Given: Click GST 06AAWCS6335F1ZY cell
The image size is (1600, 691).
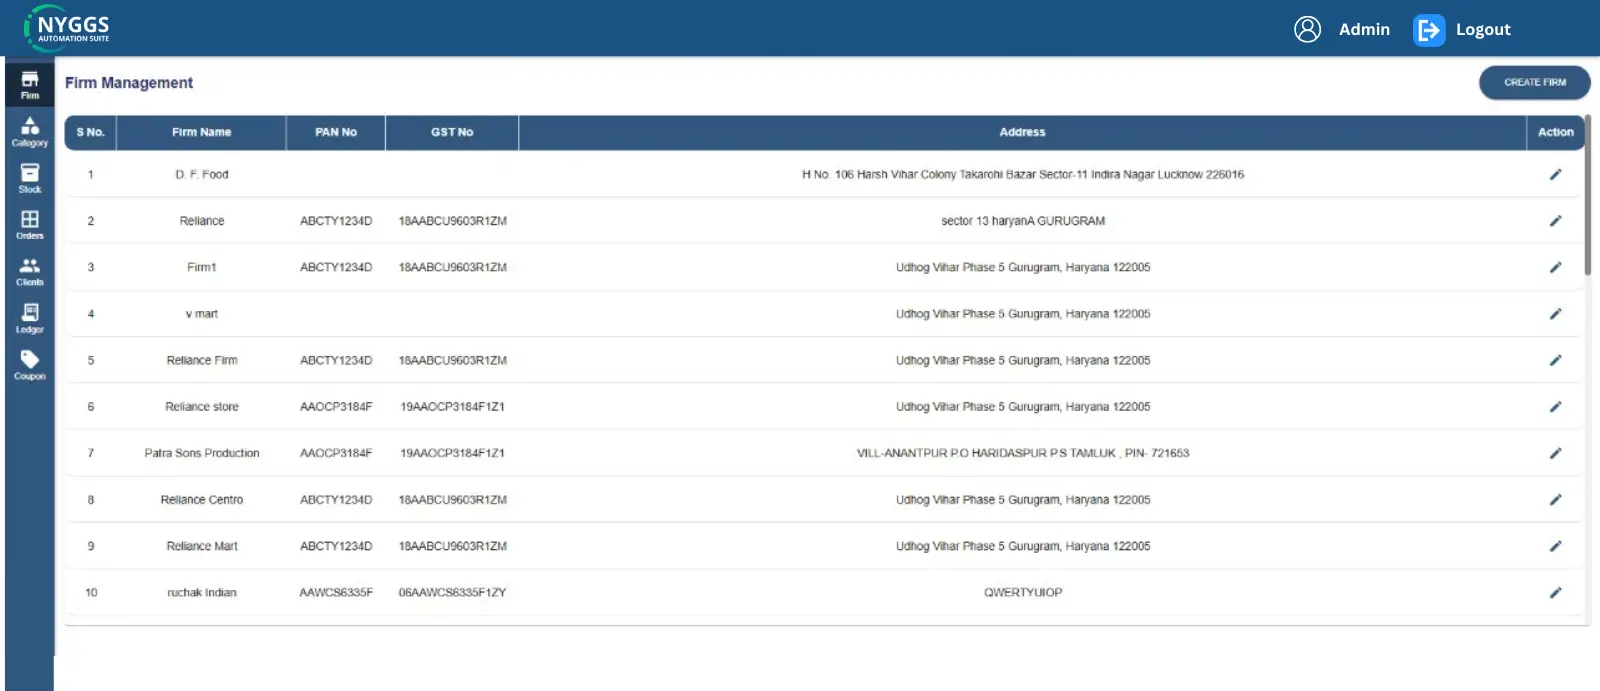Looking at the screenshot, I should point(452,593).
